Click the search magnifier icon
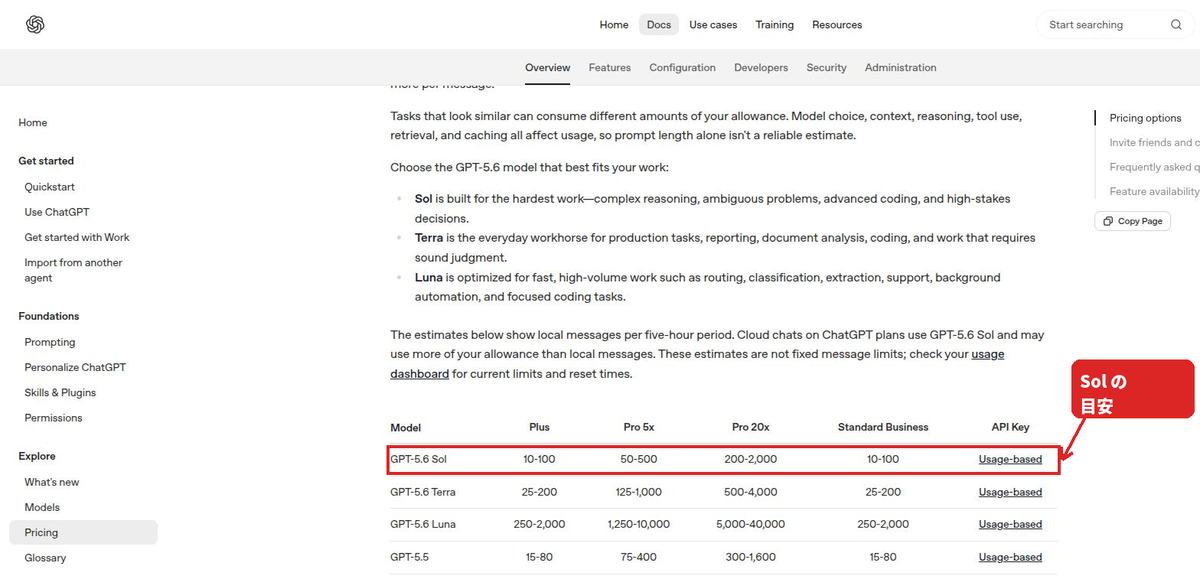 (1176, 25)
